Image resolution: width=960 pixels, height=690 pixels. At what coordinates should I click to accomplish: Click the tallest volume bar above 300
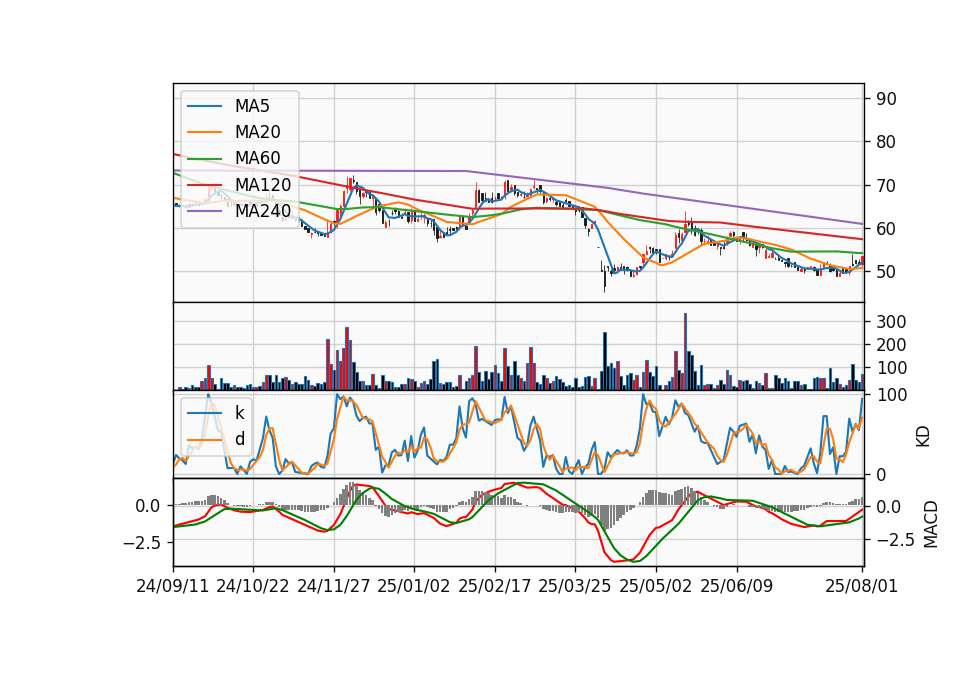click(685, 351)
